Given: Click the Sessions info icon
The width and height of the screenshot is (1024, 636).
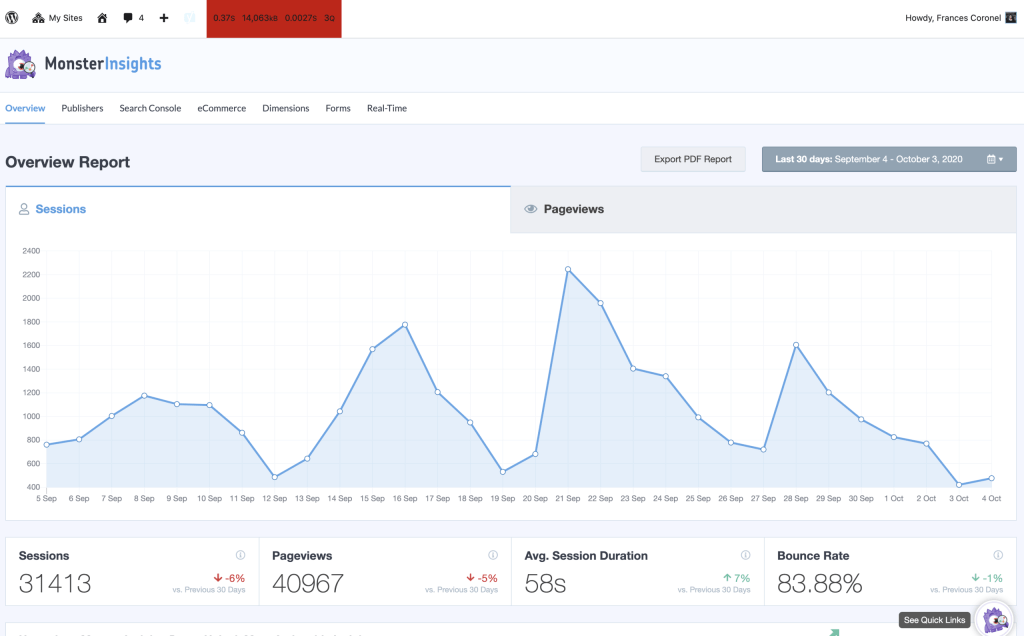Looking at the screenshot, I should (x=241, y=555).
